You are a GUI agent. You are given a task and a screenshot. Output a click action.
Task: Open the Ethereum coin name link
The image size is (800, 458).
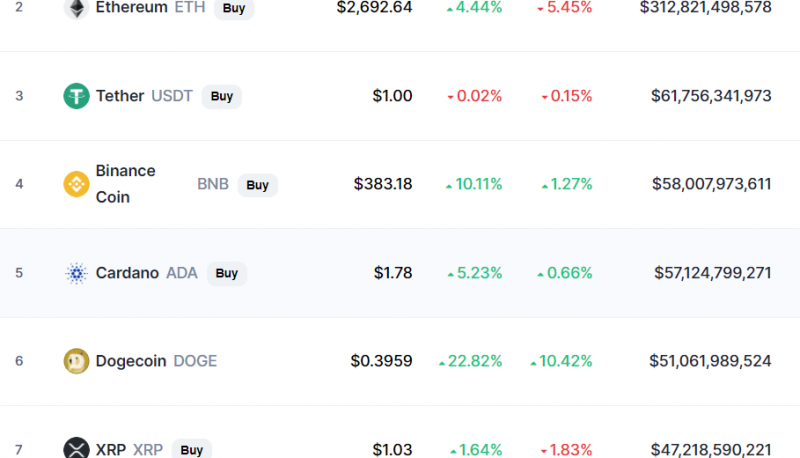tap(132, 8)
